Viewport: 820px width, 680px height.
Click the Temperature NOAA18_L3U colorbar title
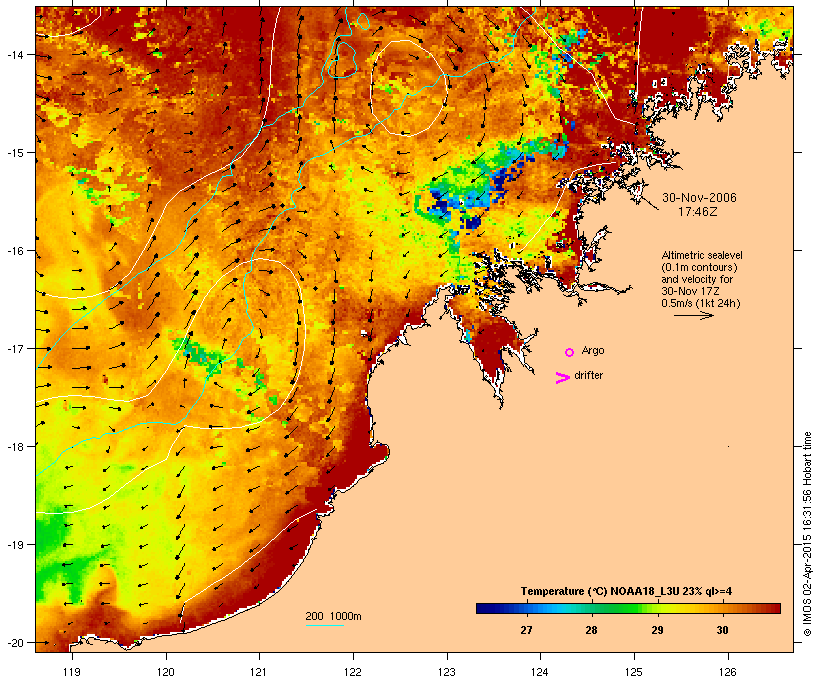(626, 591)
